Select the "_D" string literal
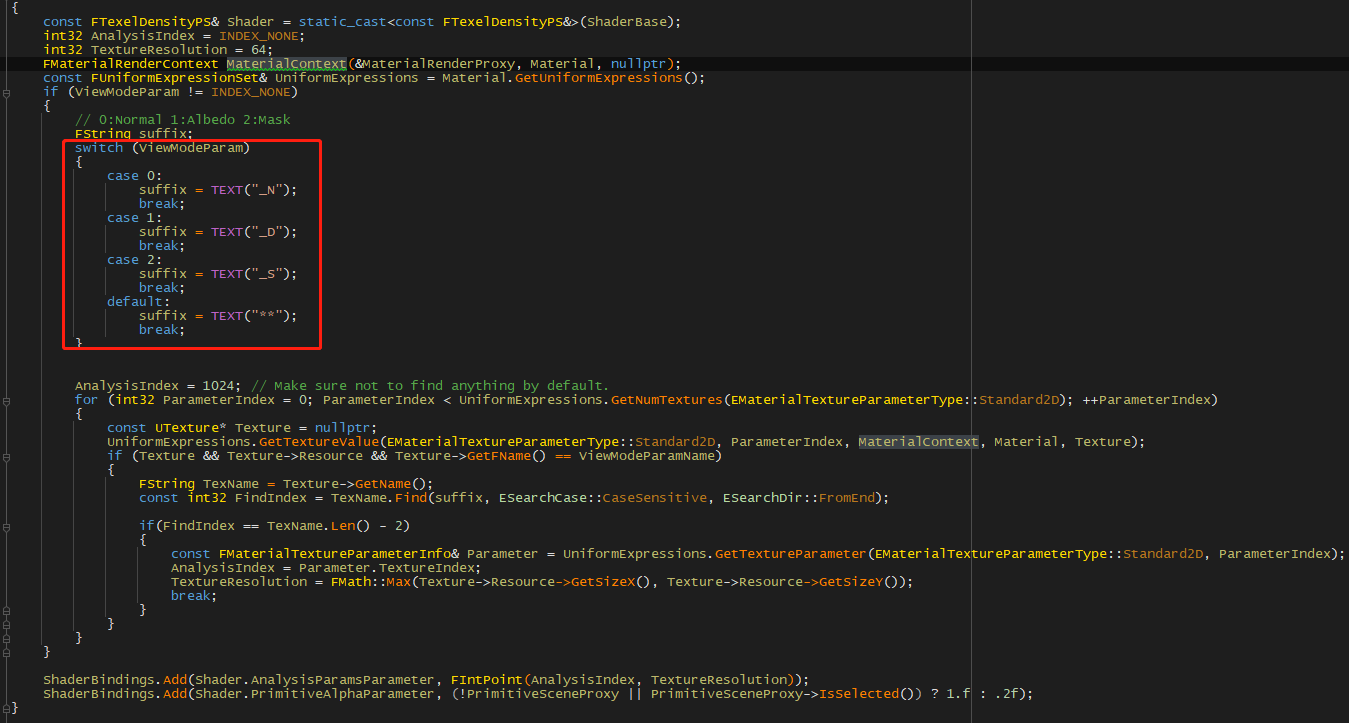Screen dimensions: 1349x723 pos(267,232)
